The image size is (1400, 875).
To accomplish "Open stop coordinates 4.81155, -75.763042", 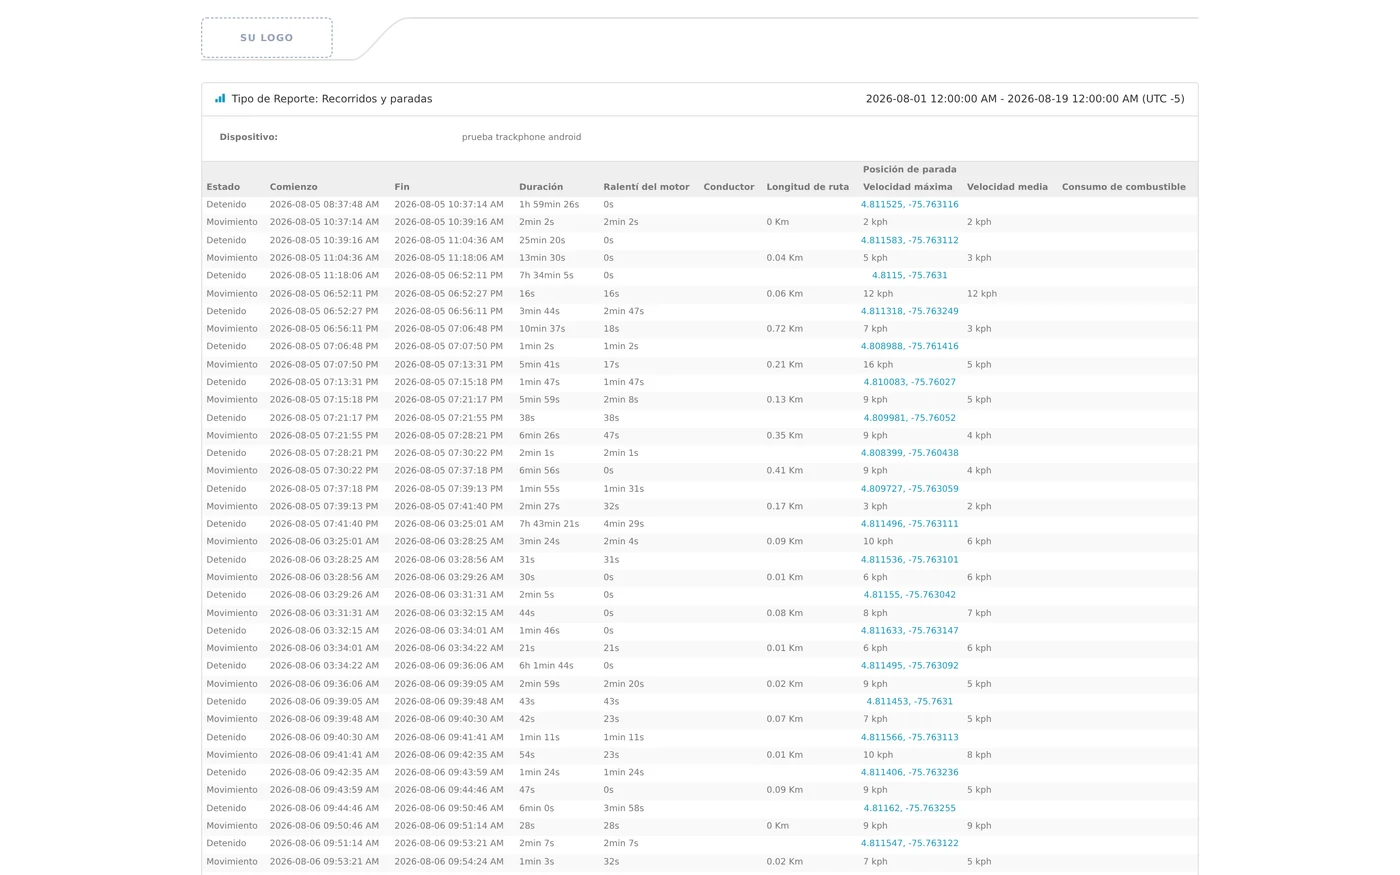I will [909, 595].
